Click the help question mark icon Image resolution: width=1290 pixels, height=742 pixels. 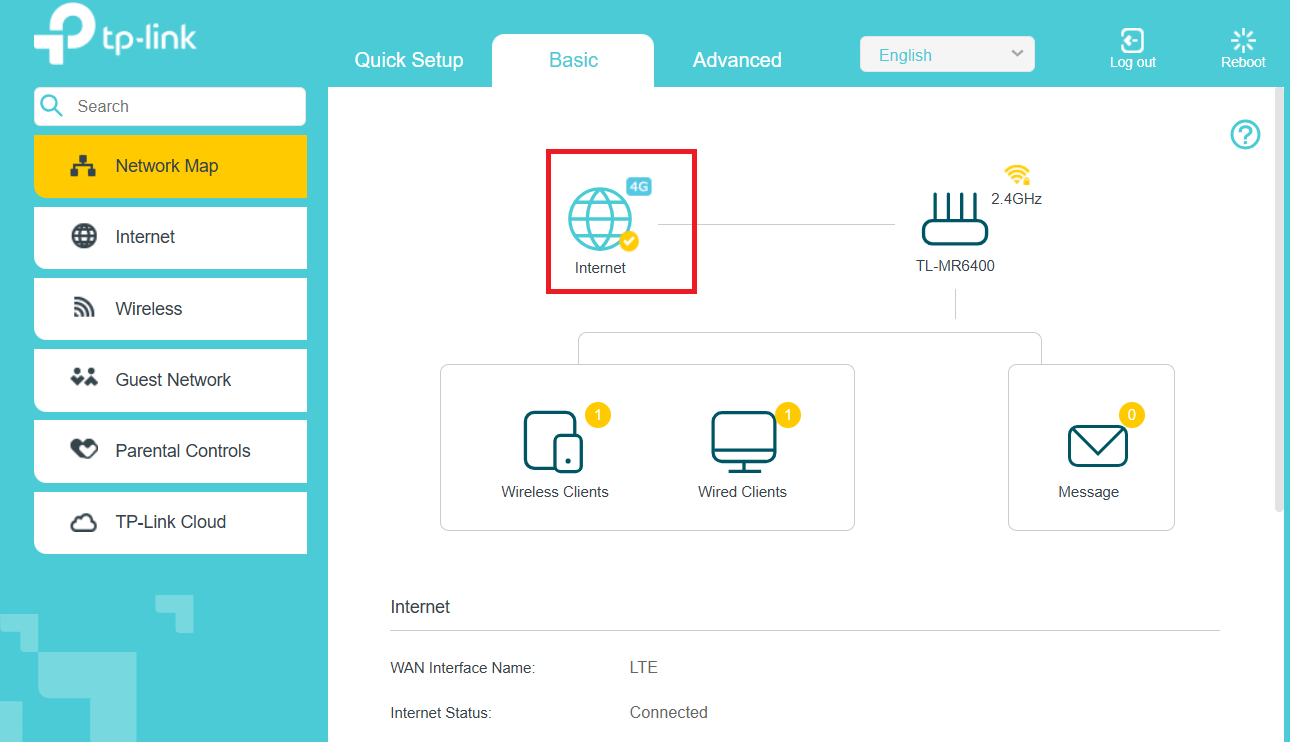(x=1245, y=135)
